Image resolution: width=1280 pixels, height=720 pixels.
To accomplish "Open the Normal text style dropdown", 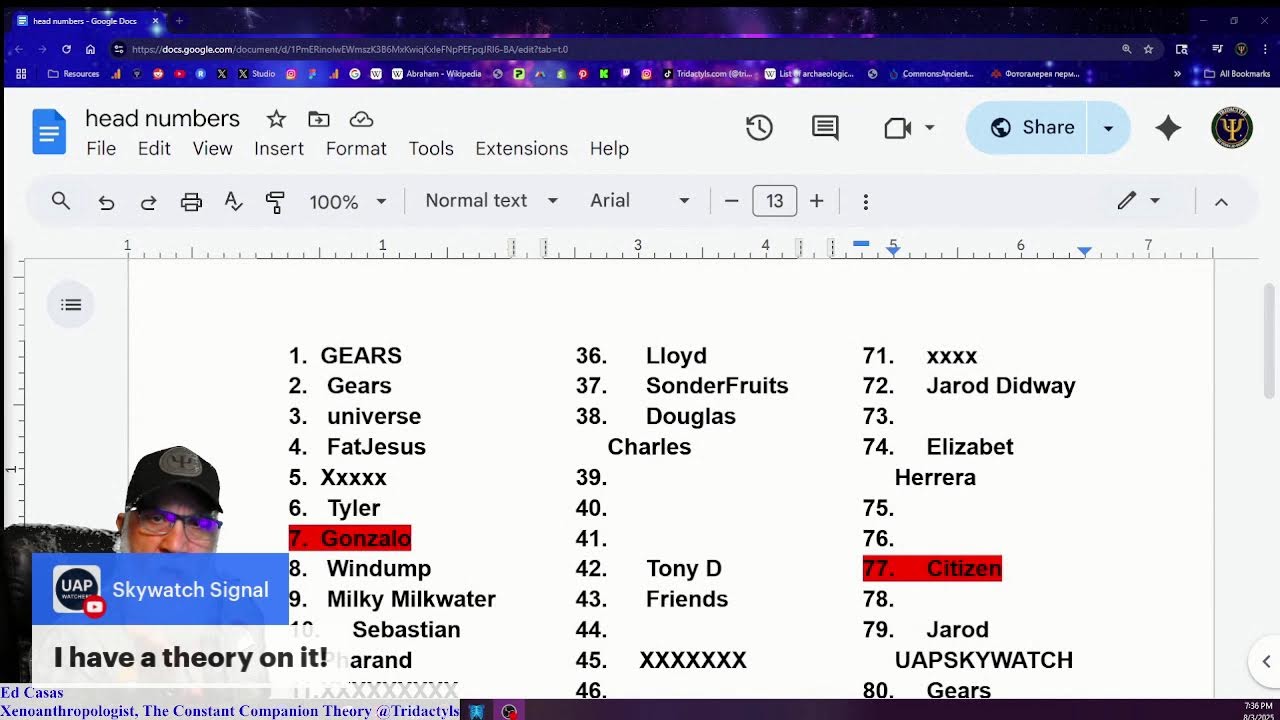I will (x=491, y=201).
